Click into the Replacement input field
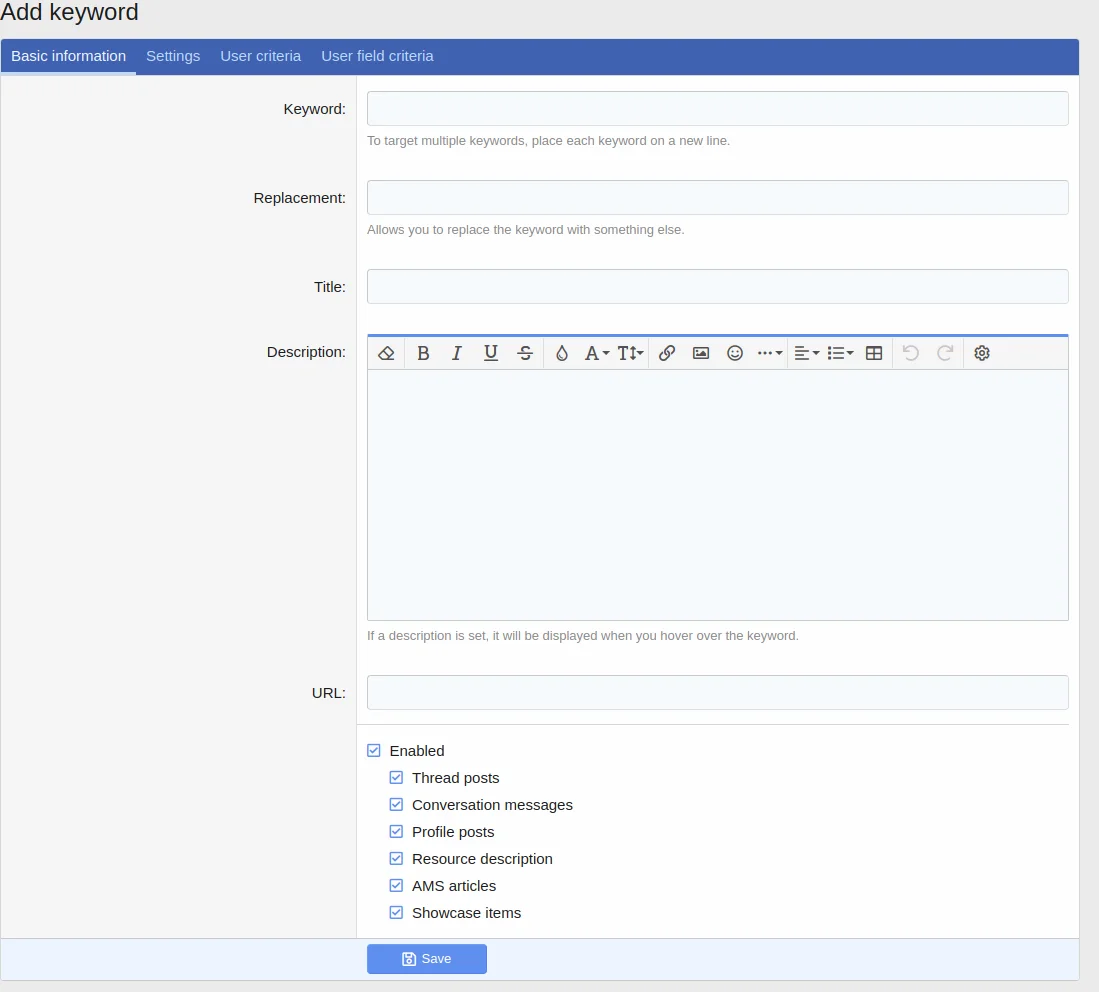The height and width of the screenshot is (992, 1099). (717, 198)
